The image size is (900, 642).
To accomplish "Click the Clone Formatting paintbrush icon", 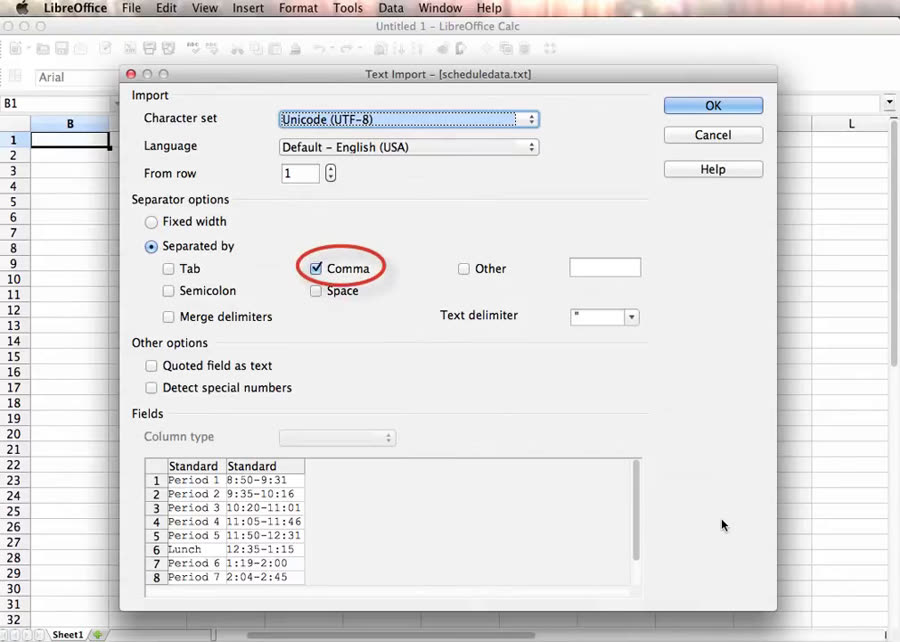I will coord(296,49).
